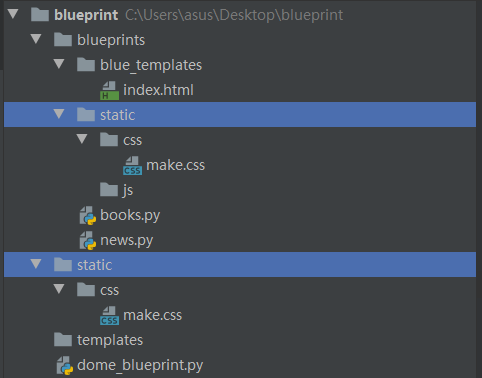Click the js folder icon
The image size is (482, 378).
point(109,190)
